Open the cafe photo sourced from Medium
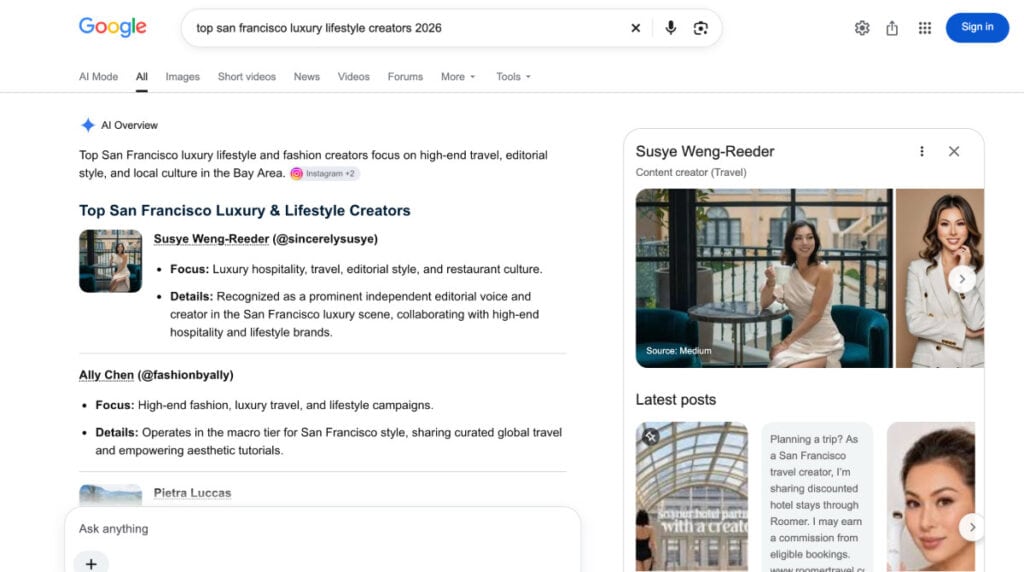This screenshot has width=1024, height=572. point(763,278)
